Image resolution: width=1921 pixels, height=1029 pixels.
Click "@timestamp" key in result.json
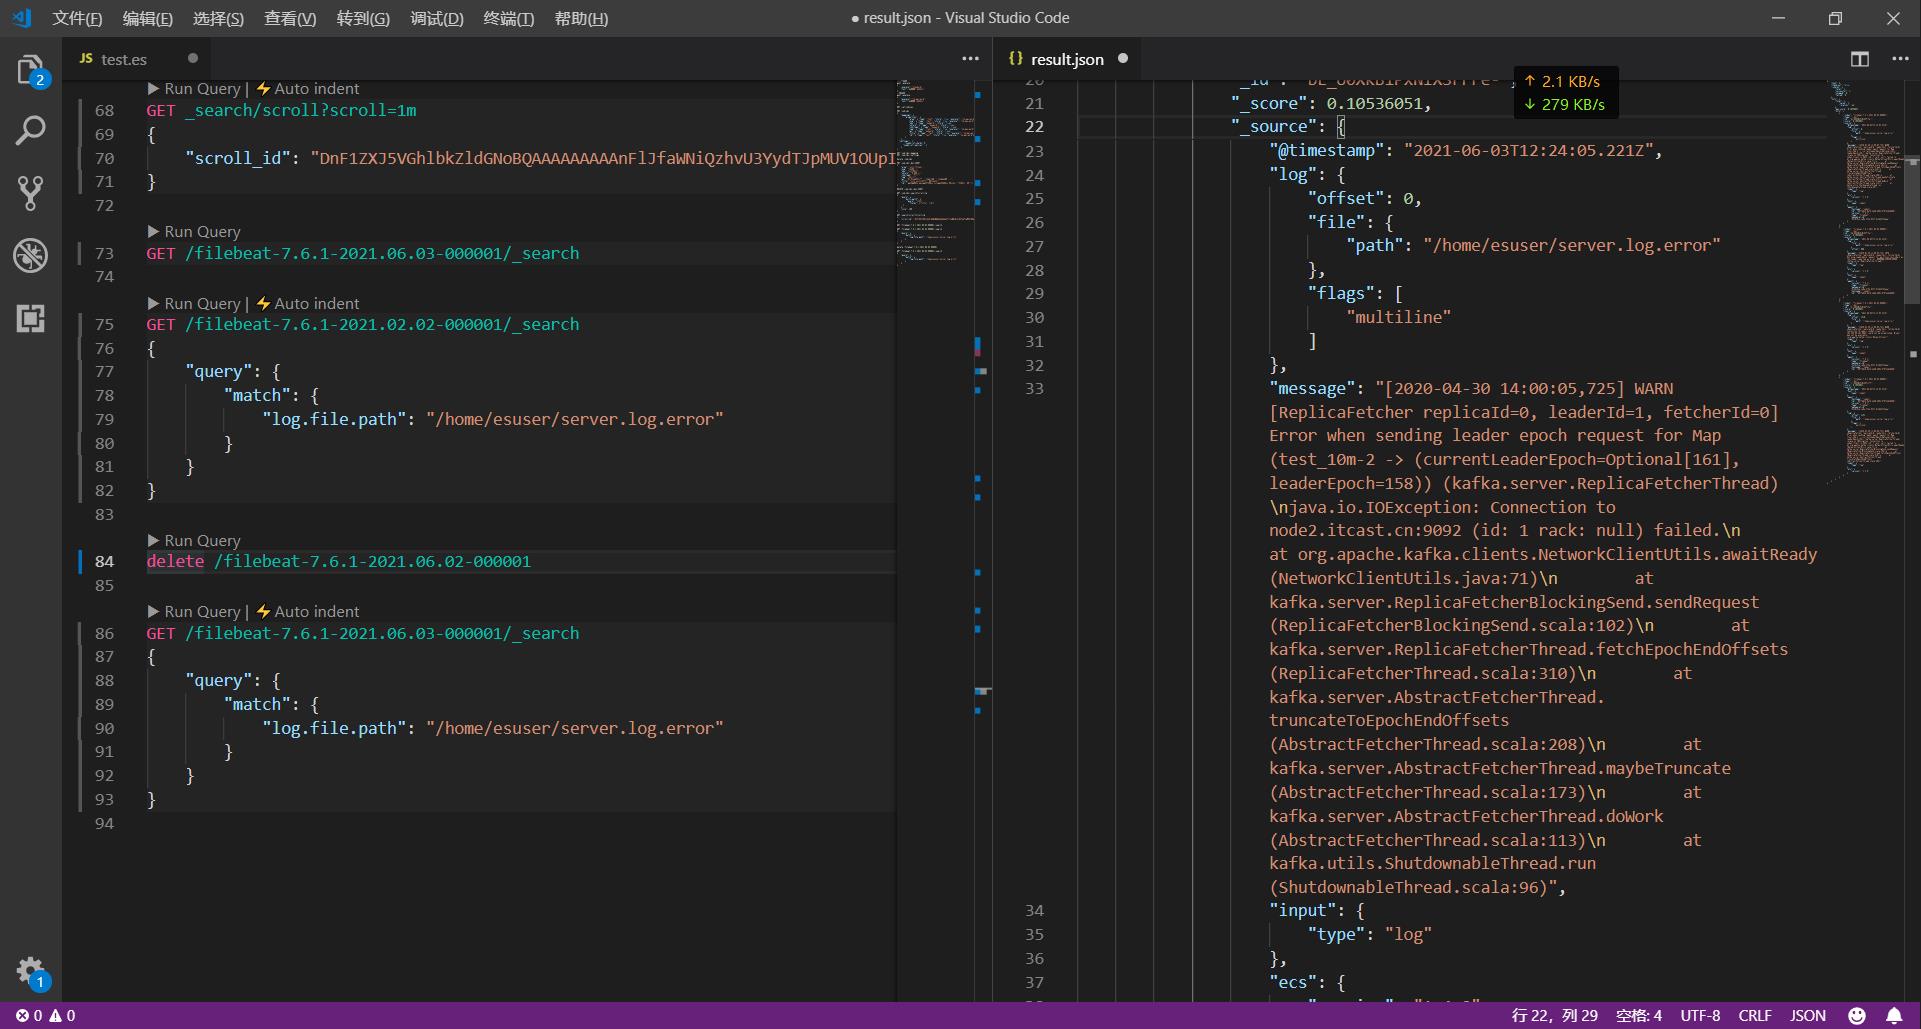click(1328, 150)
